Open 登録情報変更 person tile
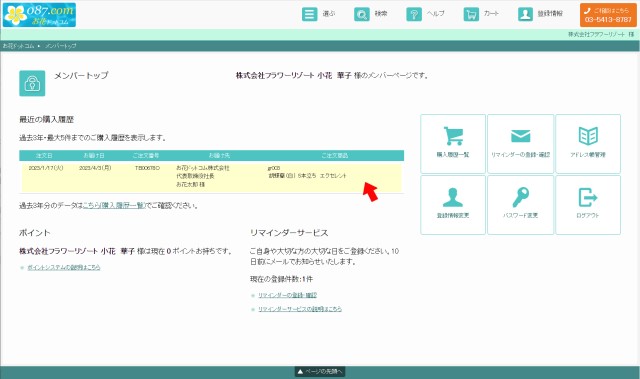 (453, 205)
